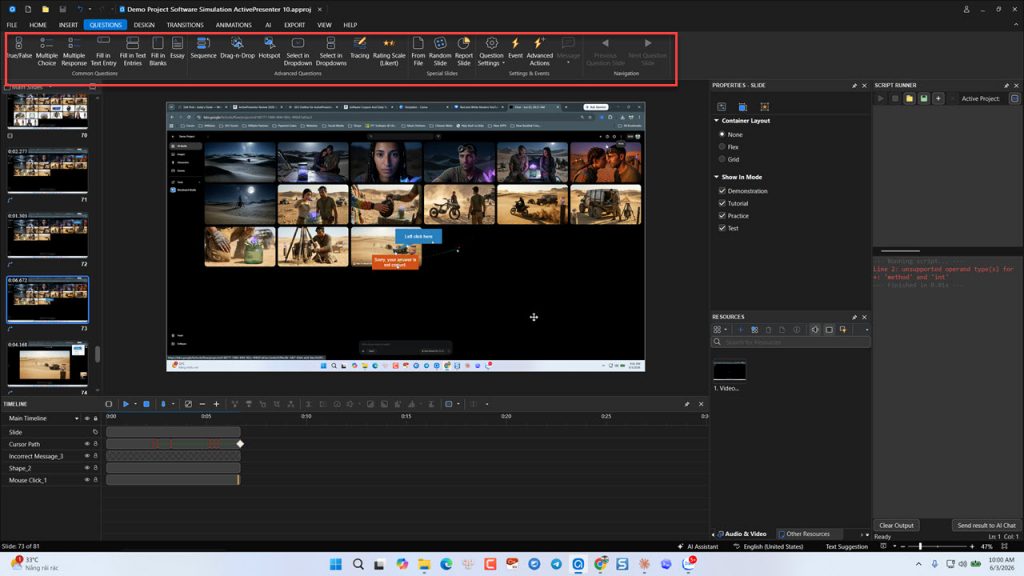Insert a Tracing question
The height and width of the screenshot is (576, 1024).
[359, 48]
